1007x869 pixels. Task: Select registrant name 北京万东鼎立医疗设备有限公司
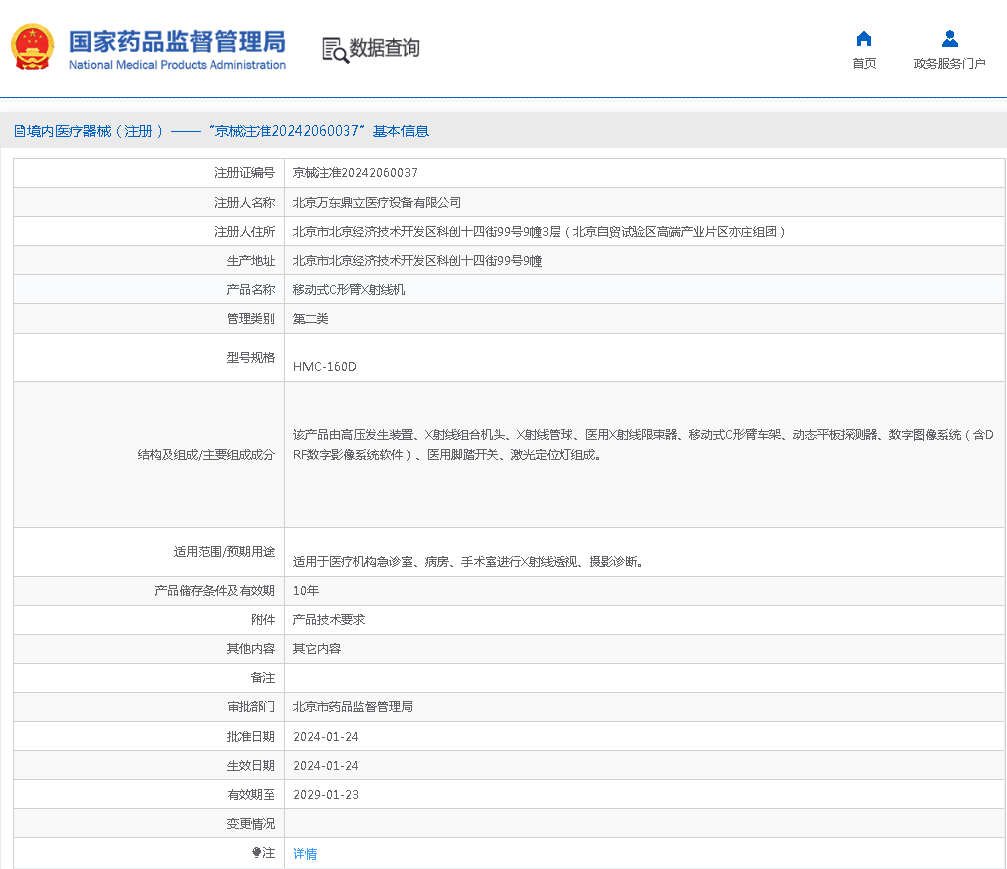[x=376, y=202]
